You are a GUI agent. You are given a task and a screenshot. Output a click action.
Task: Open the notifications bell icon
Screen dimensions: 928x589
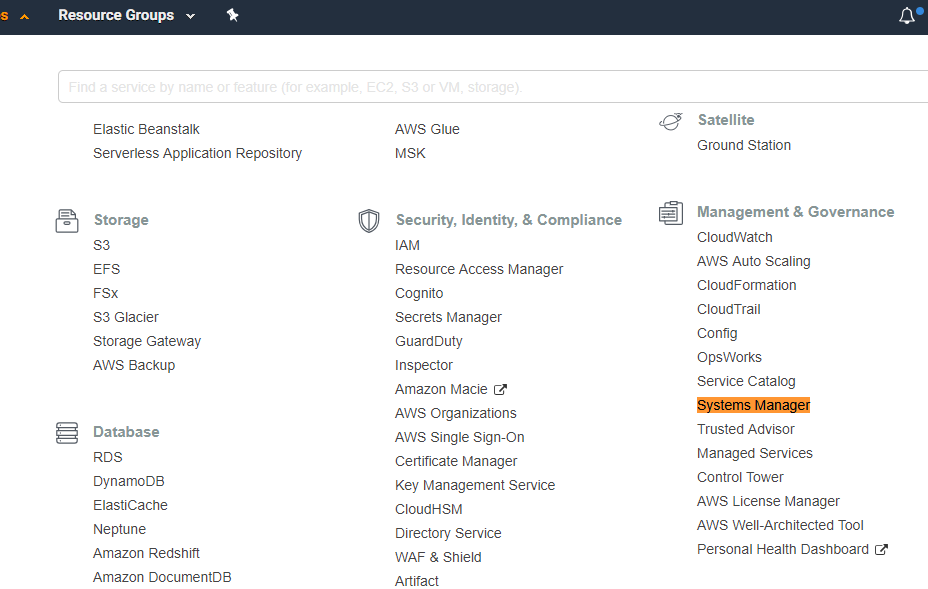[907, 16]
